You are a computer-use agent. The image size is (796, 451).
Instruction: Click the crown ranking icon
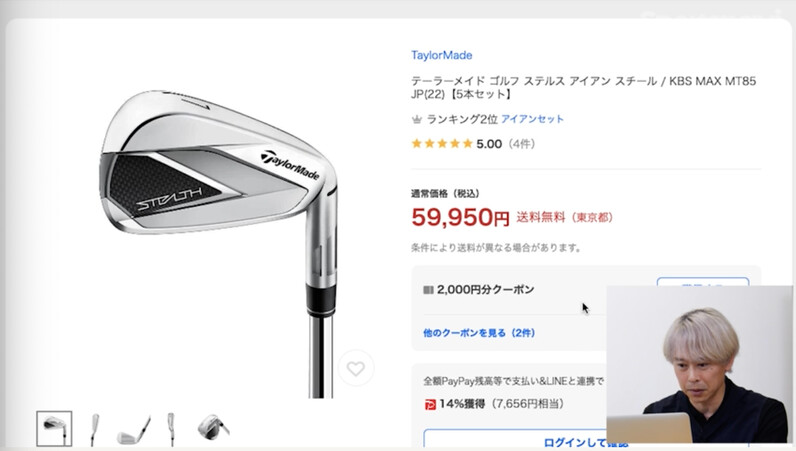[x=417, y=119]
